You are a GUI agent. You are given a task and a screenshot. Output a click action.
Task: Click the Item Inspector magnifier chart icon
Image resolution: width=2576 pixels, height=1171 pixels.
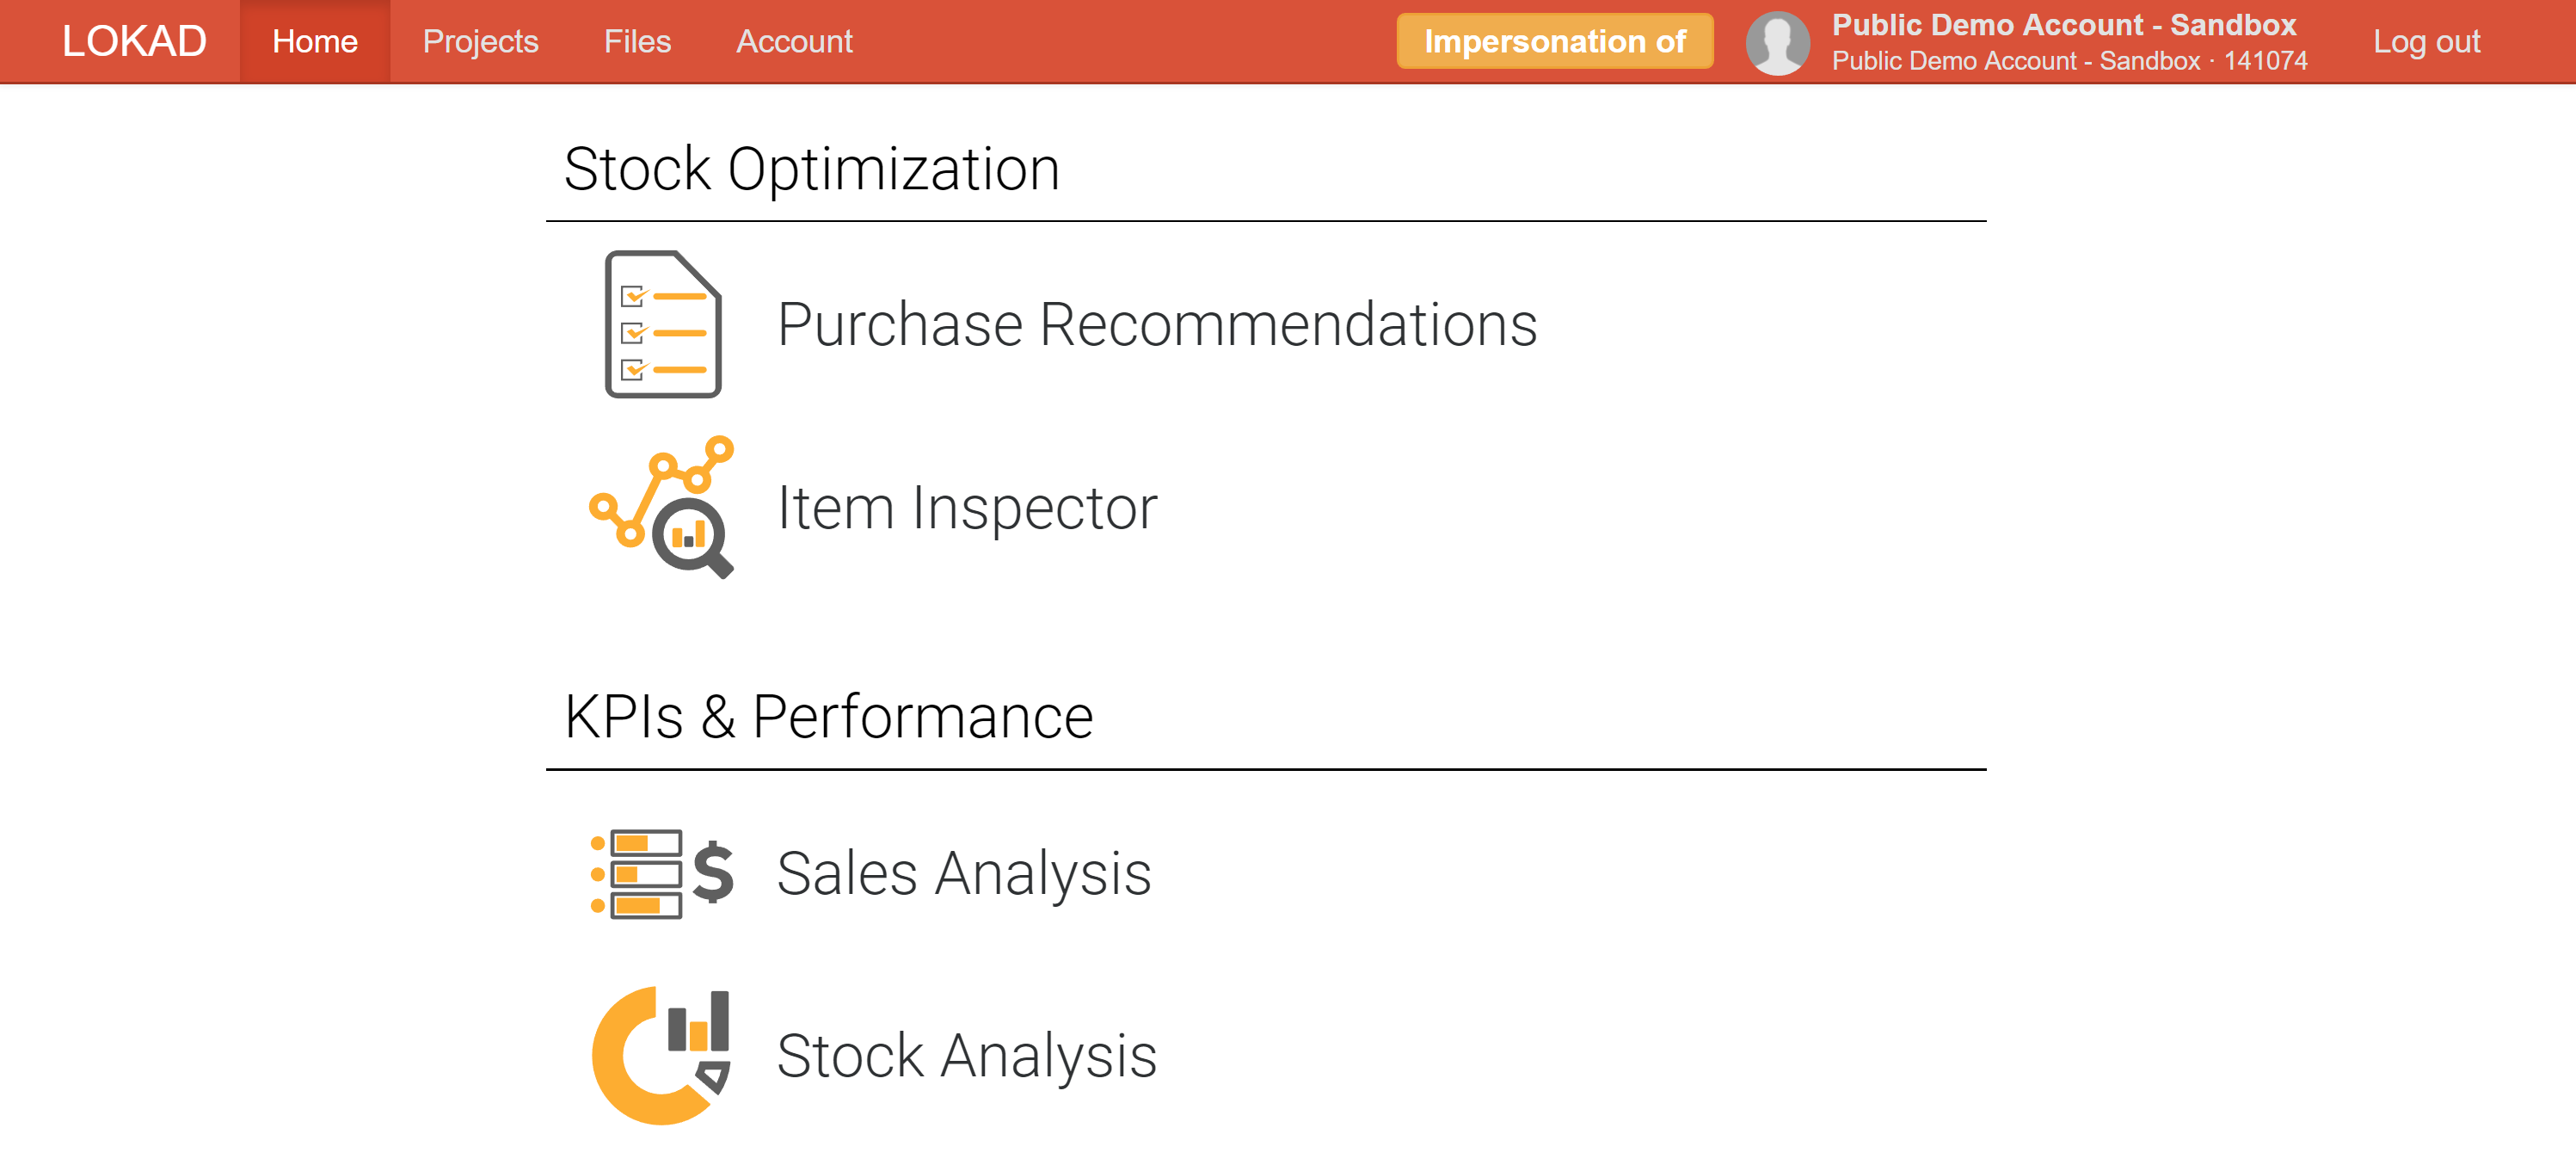pyautogui.click(x=663, y=507)
